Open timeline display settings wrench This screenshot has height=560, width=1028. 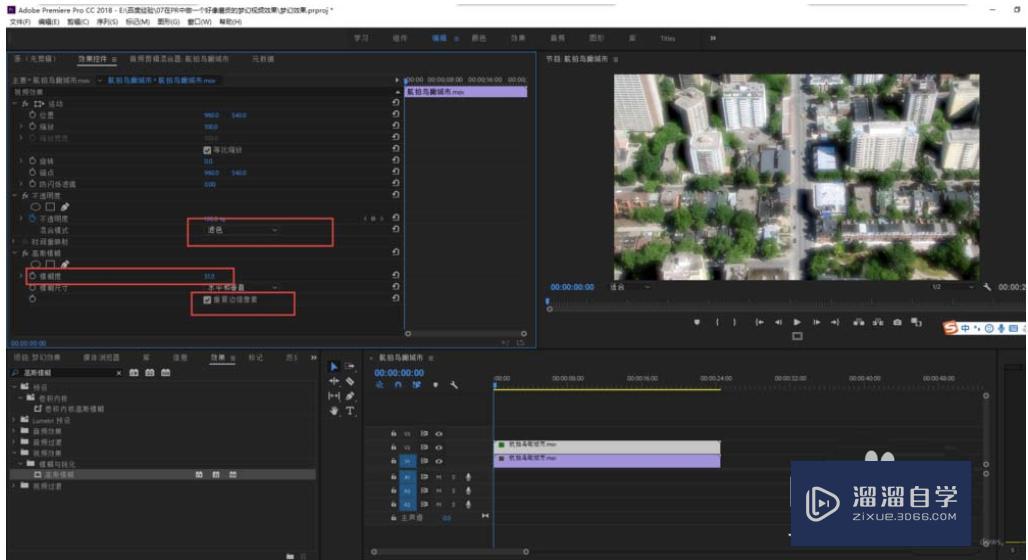click(x=454, y=385)
